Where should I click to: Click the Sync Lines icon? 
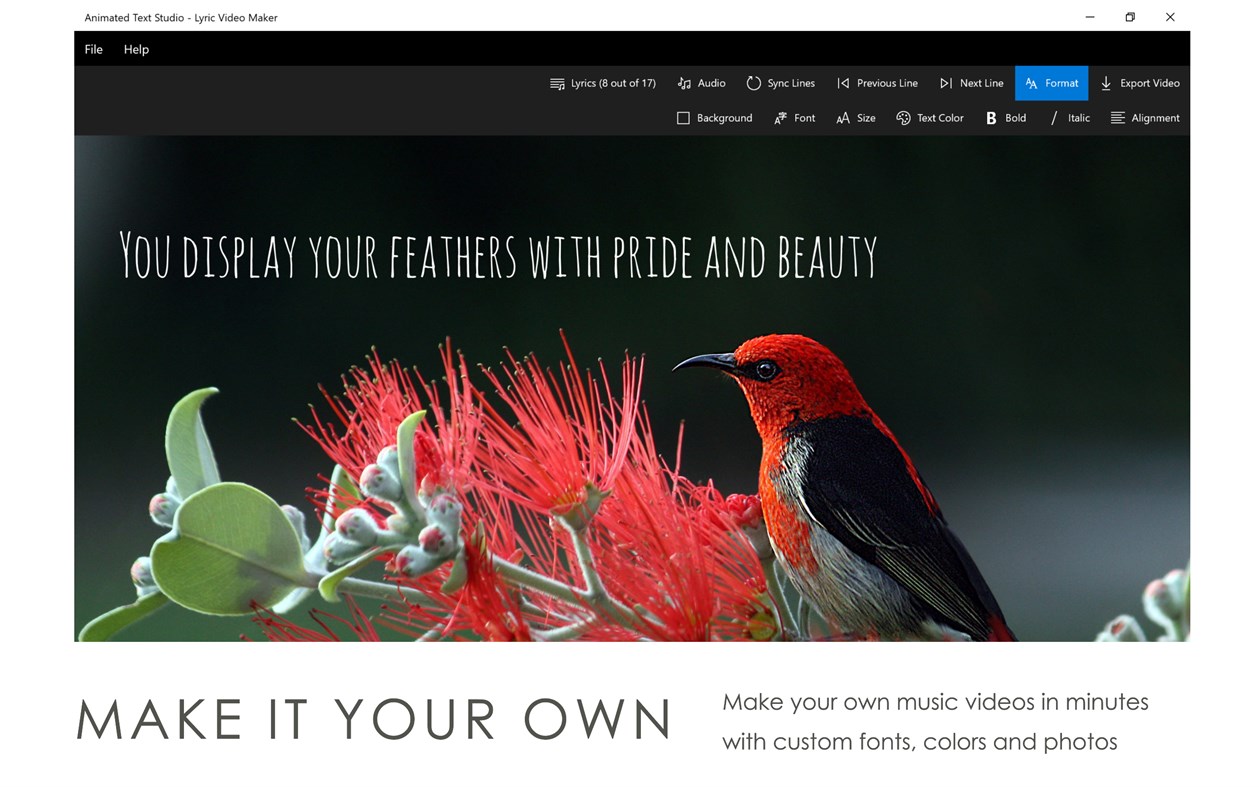point(754,83)
